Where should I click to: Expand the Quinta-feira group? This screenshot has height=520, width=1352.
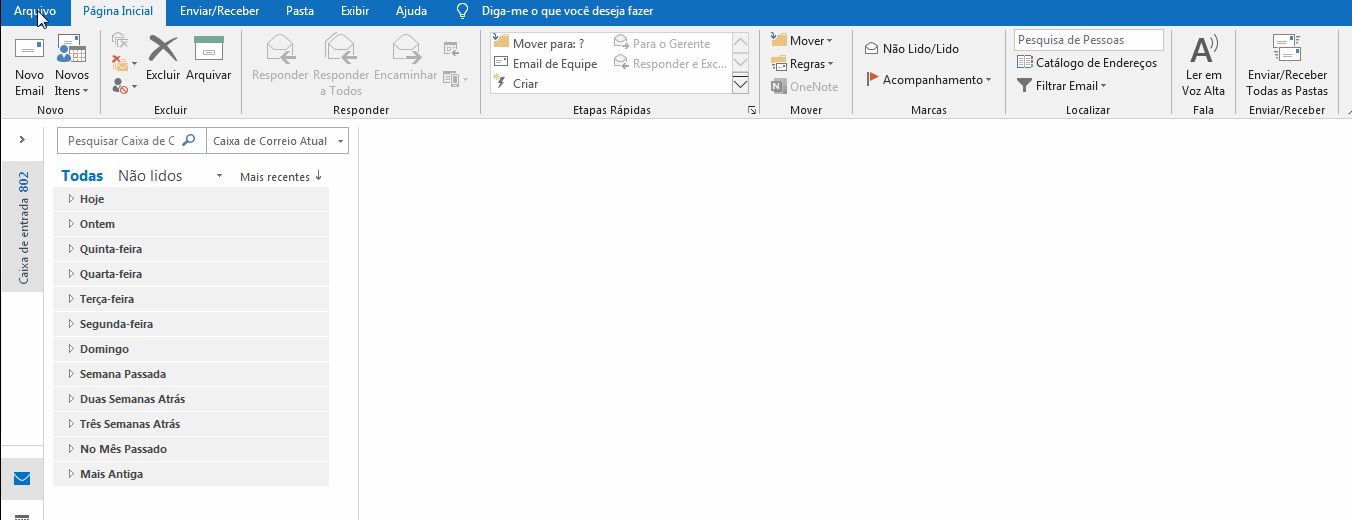[191, 249]
